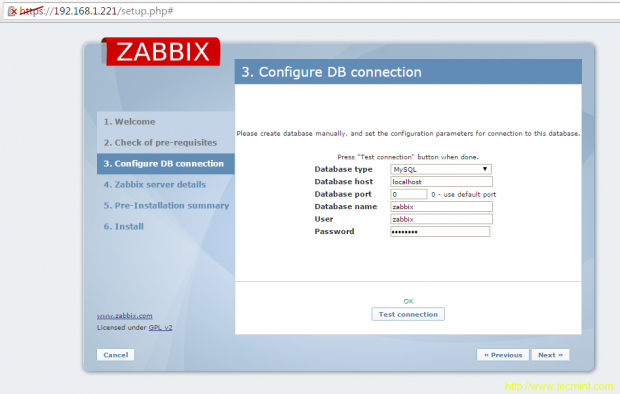Click the '0 - use default port' hint
Screen dimensions: 620x394
[463, 195]
